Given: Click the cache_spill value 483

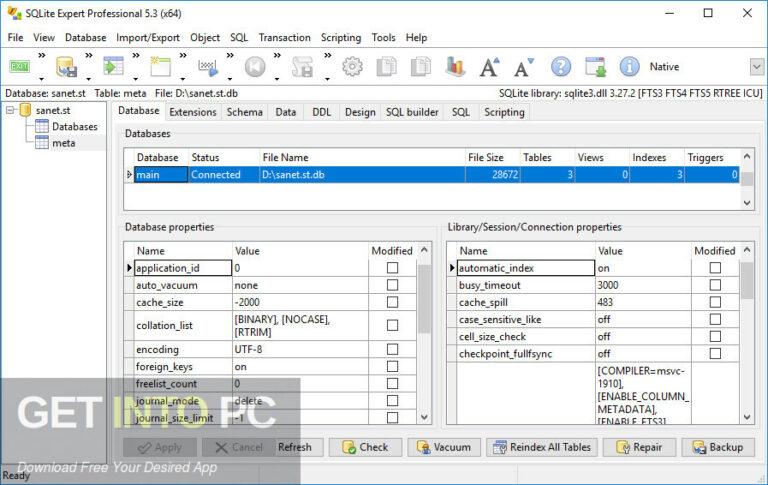Looking at the screenshot, I should click(643, 302).
